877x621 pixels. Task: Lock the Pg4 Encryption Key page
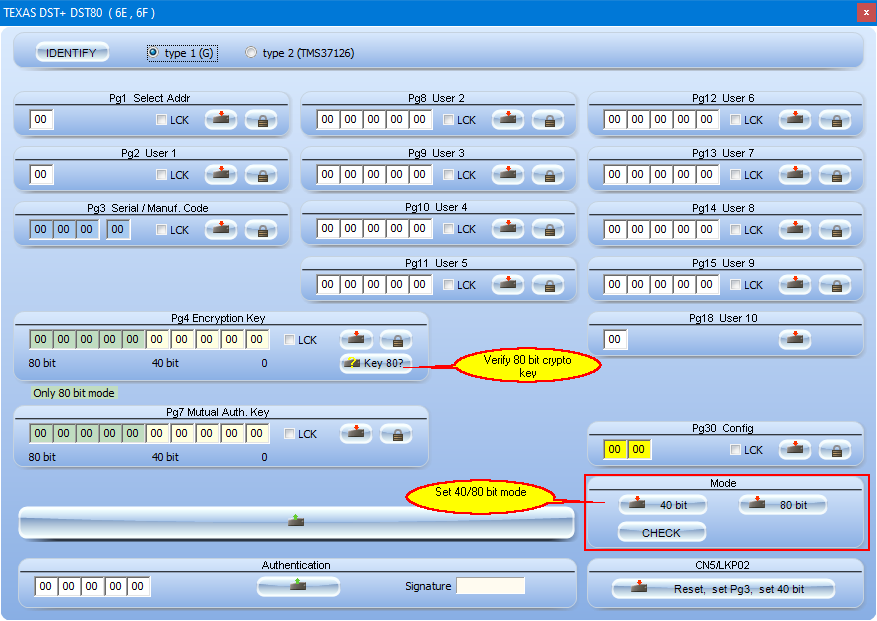point(397,340)
